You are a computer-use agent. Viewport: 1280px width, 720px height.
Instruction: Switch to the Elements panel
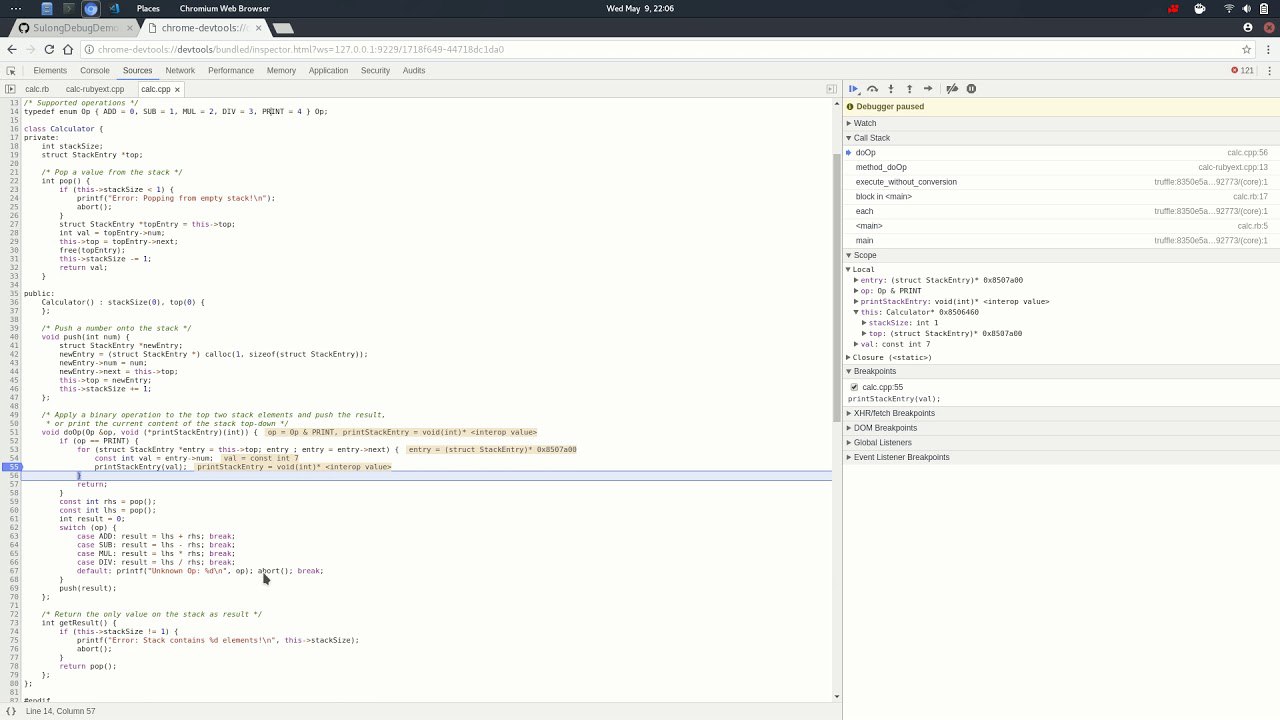tap(50, 71)
